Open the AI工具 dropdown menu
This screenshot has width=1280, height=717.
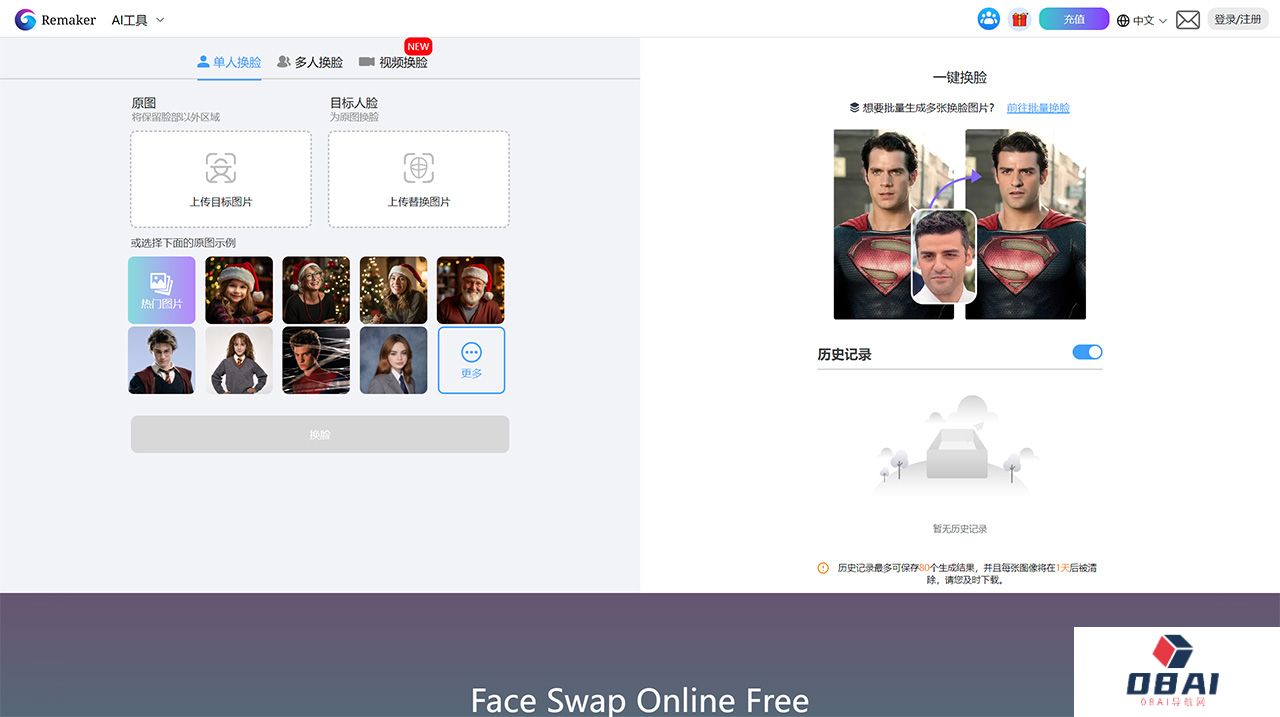tap(138, 19)
